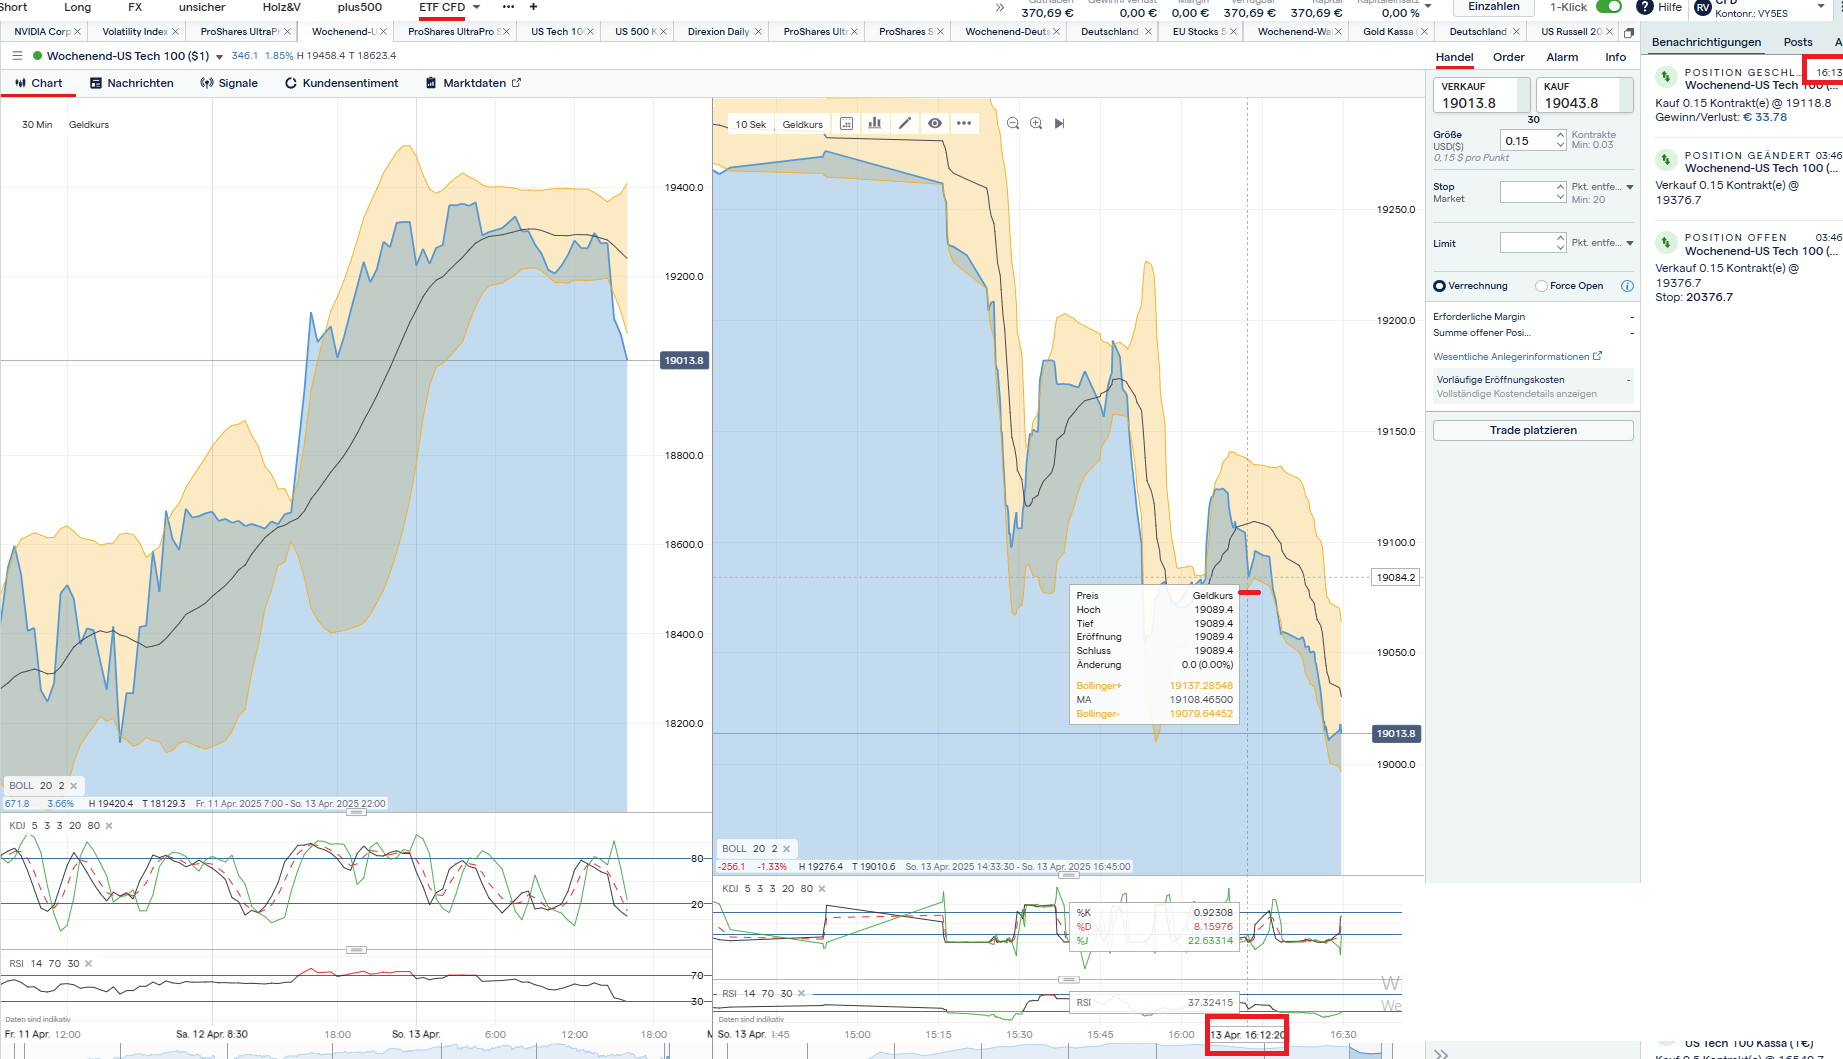1843x1059 pixels.
Task: Open the account selector dropdown arrow
Action: pos(1821,6)
